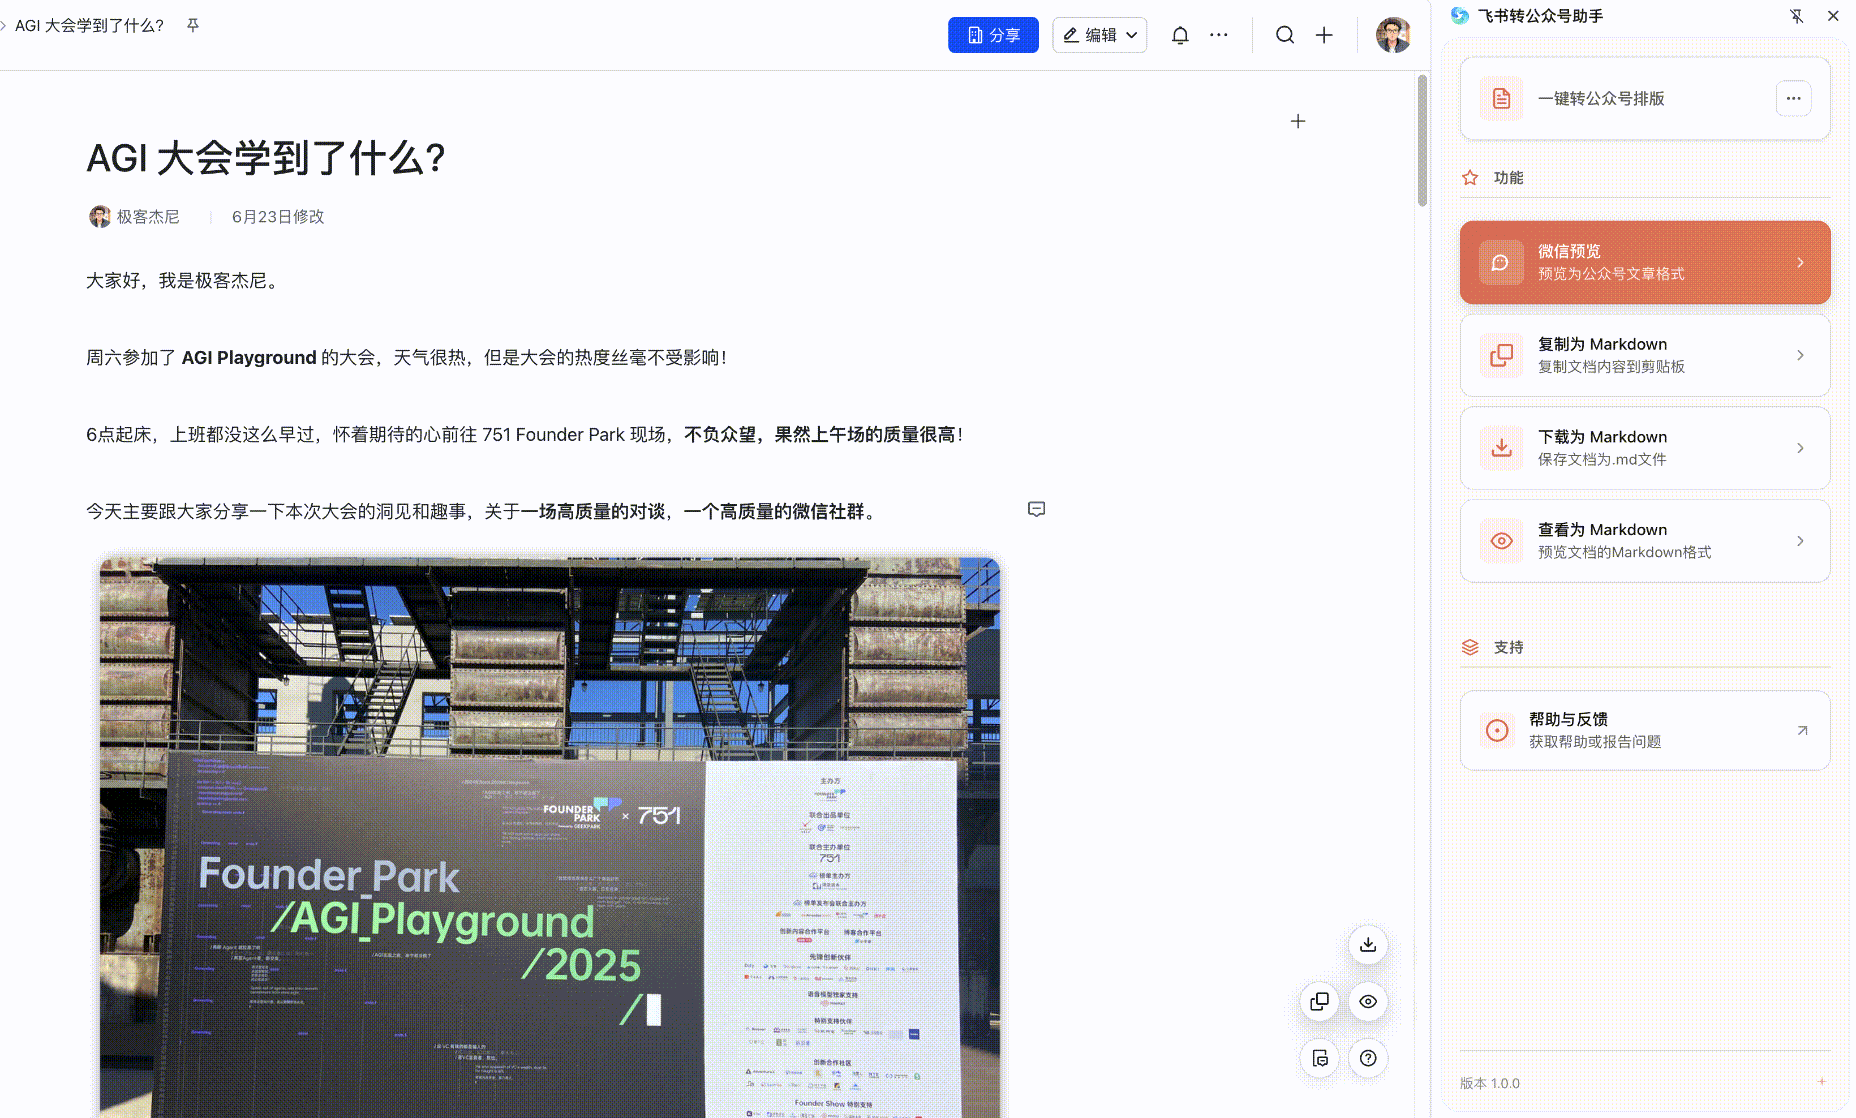
Task: Click the 帮助与反馈 circle icon
Action: coord(1497,730)
